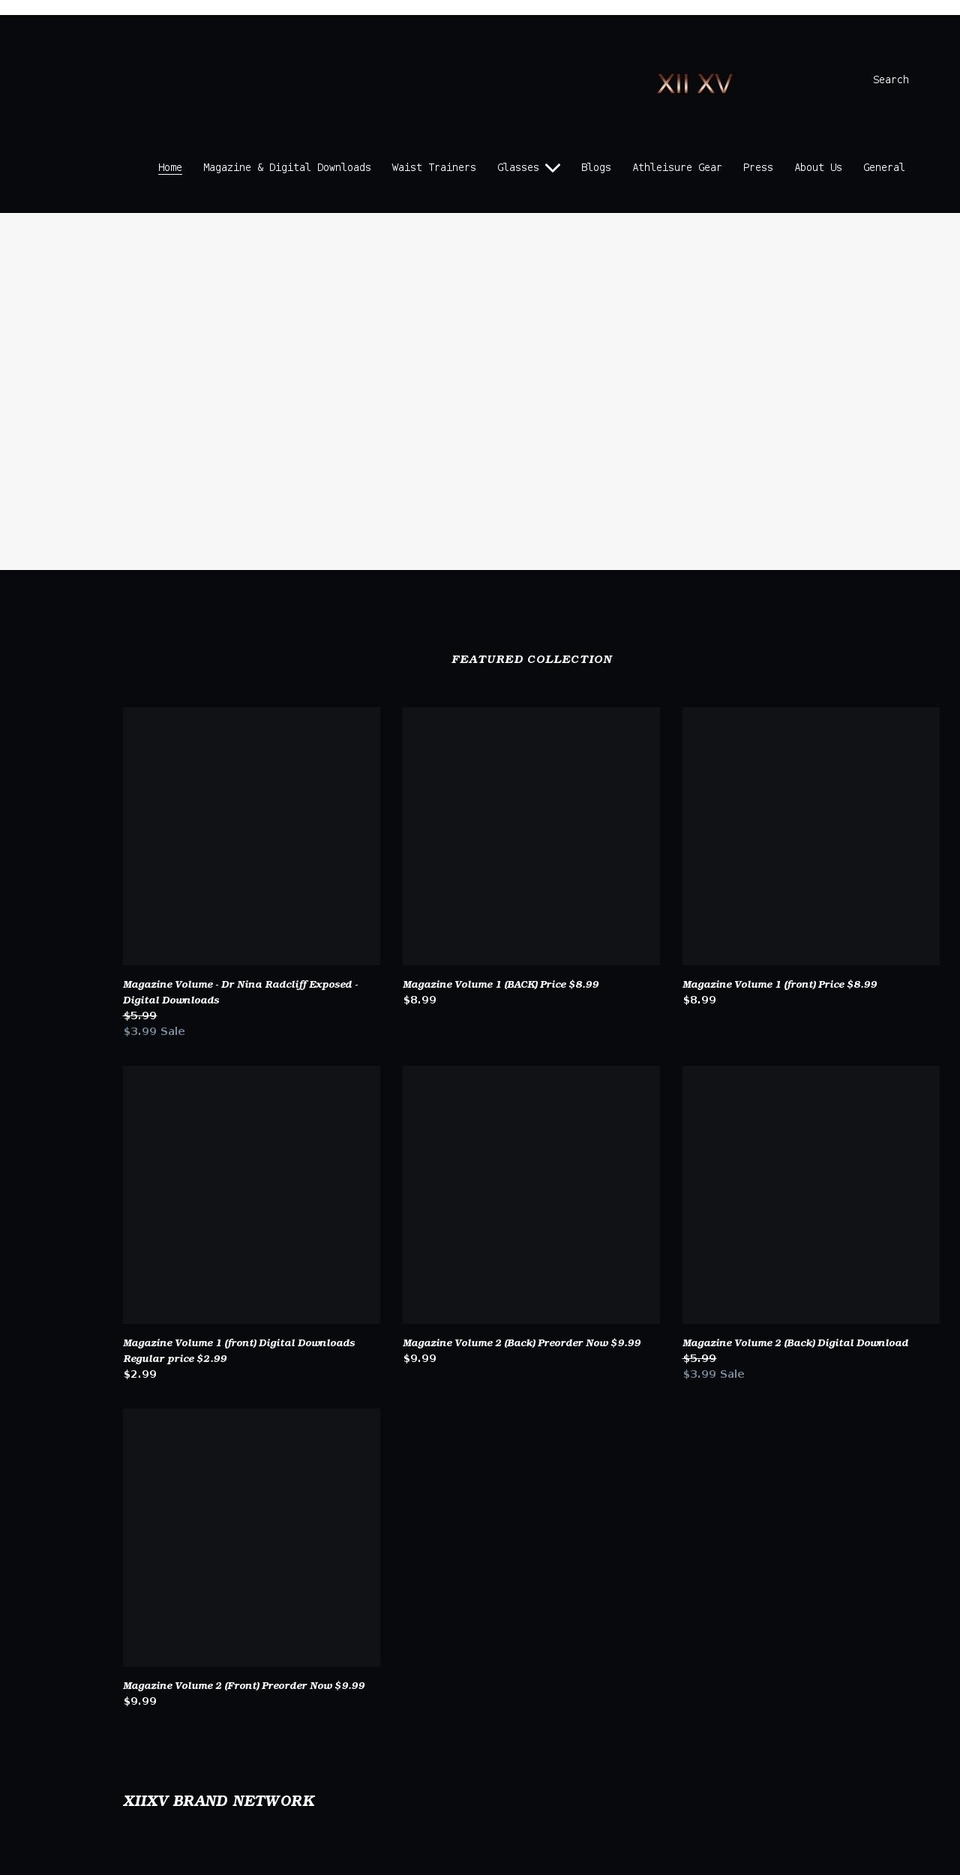This screenshot has width=960, height=1875.
Task: Click $3.99 Sale under Dr Nina Radcliff
Action: [x=154, y=1031]
